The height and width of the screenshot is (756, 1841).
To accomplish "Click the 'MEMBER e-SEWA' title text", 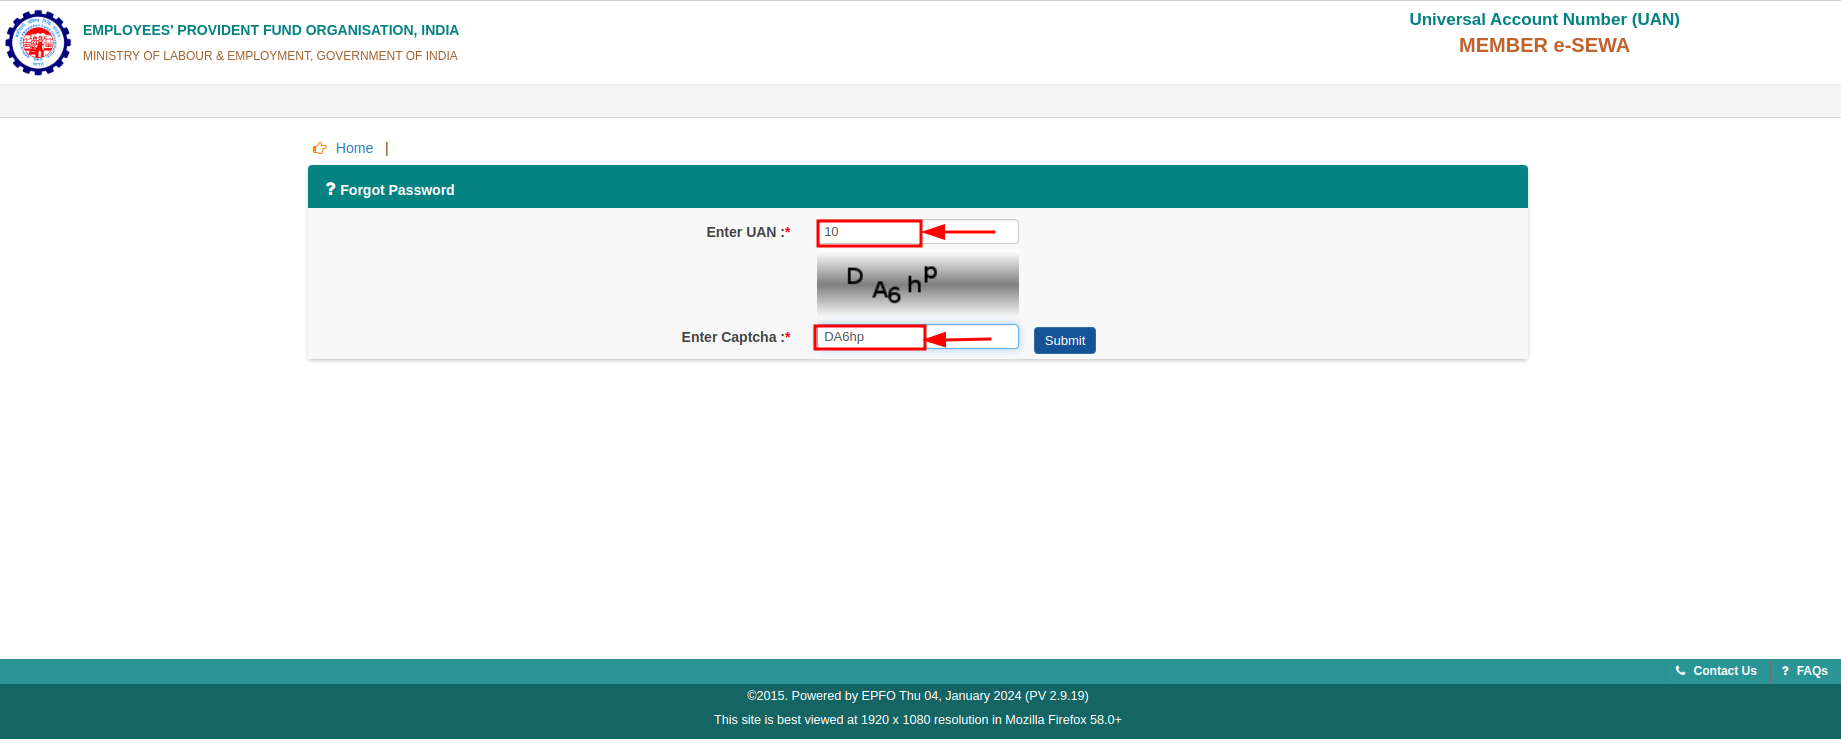I will click(1544, 45).
